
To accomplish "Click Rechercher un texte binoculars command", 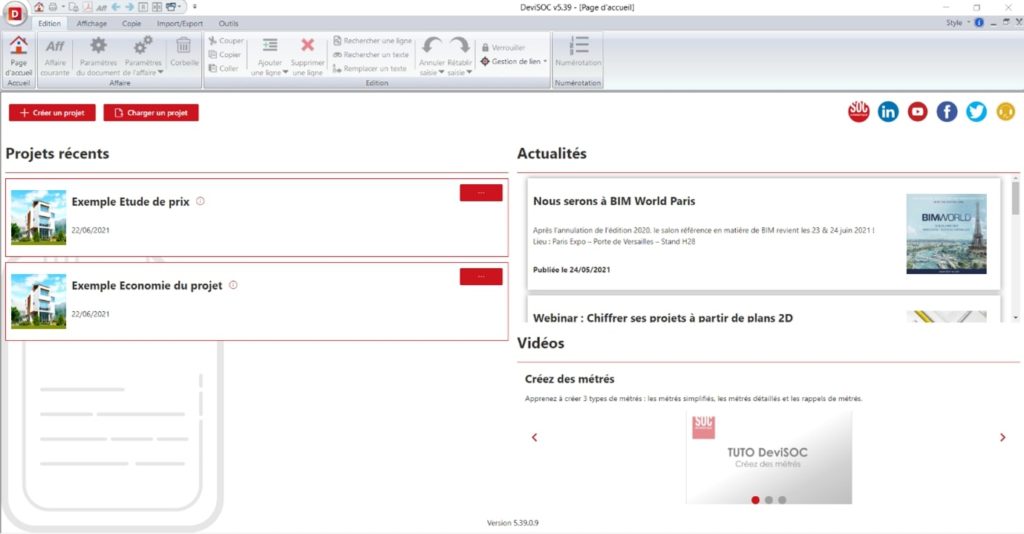I will 371,54.
